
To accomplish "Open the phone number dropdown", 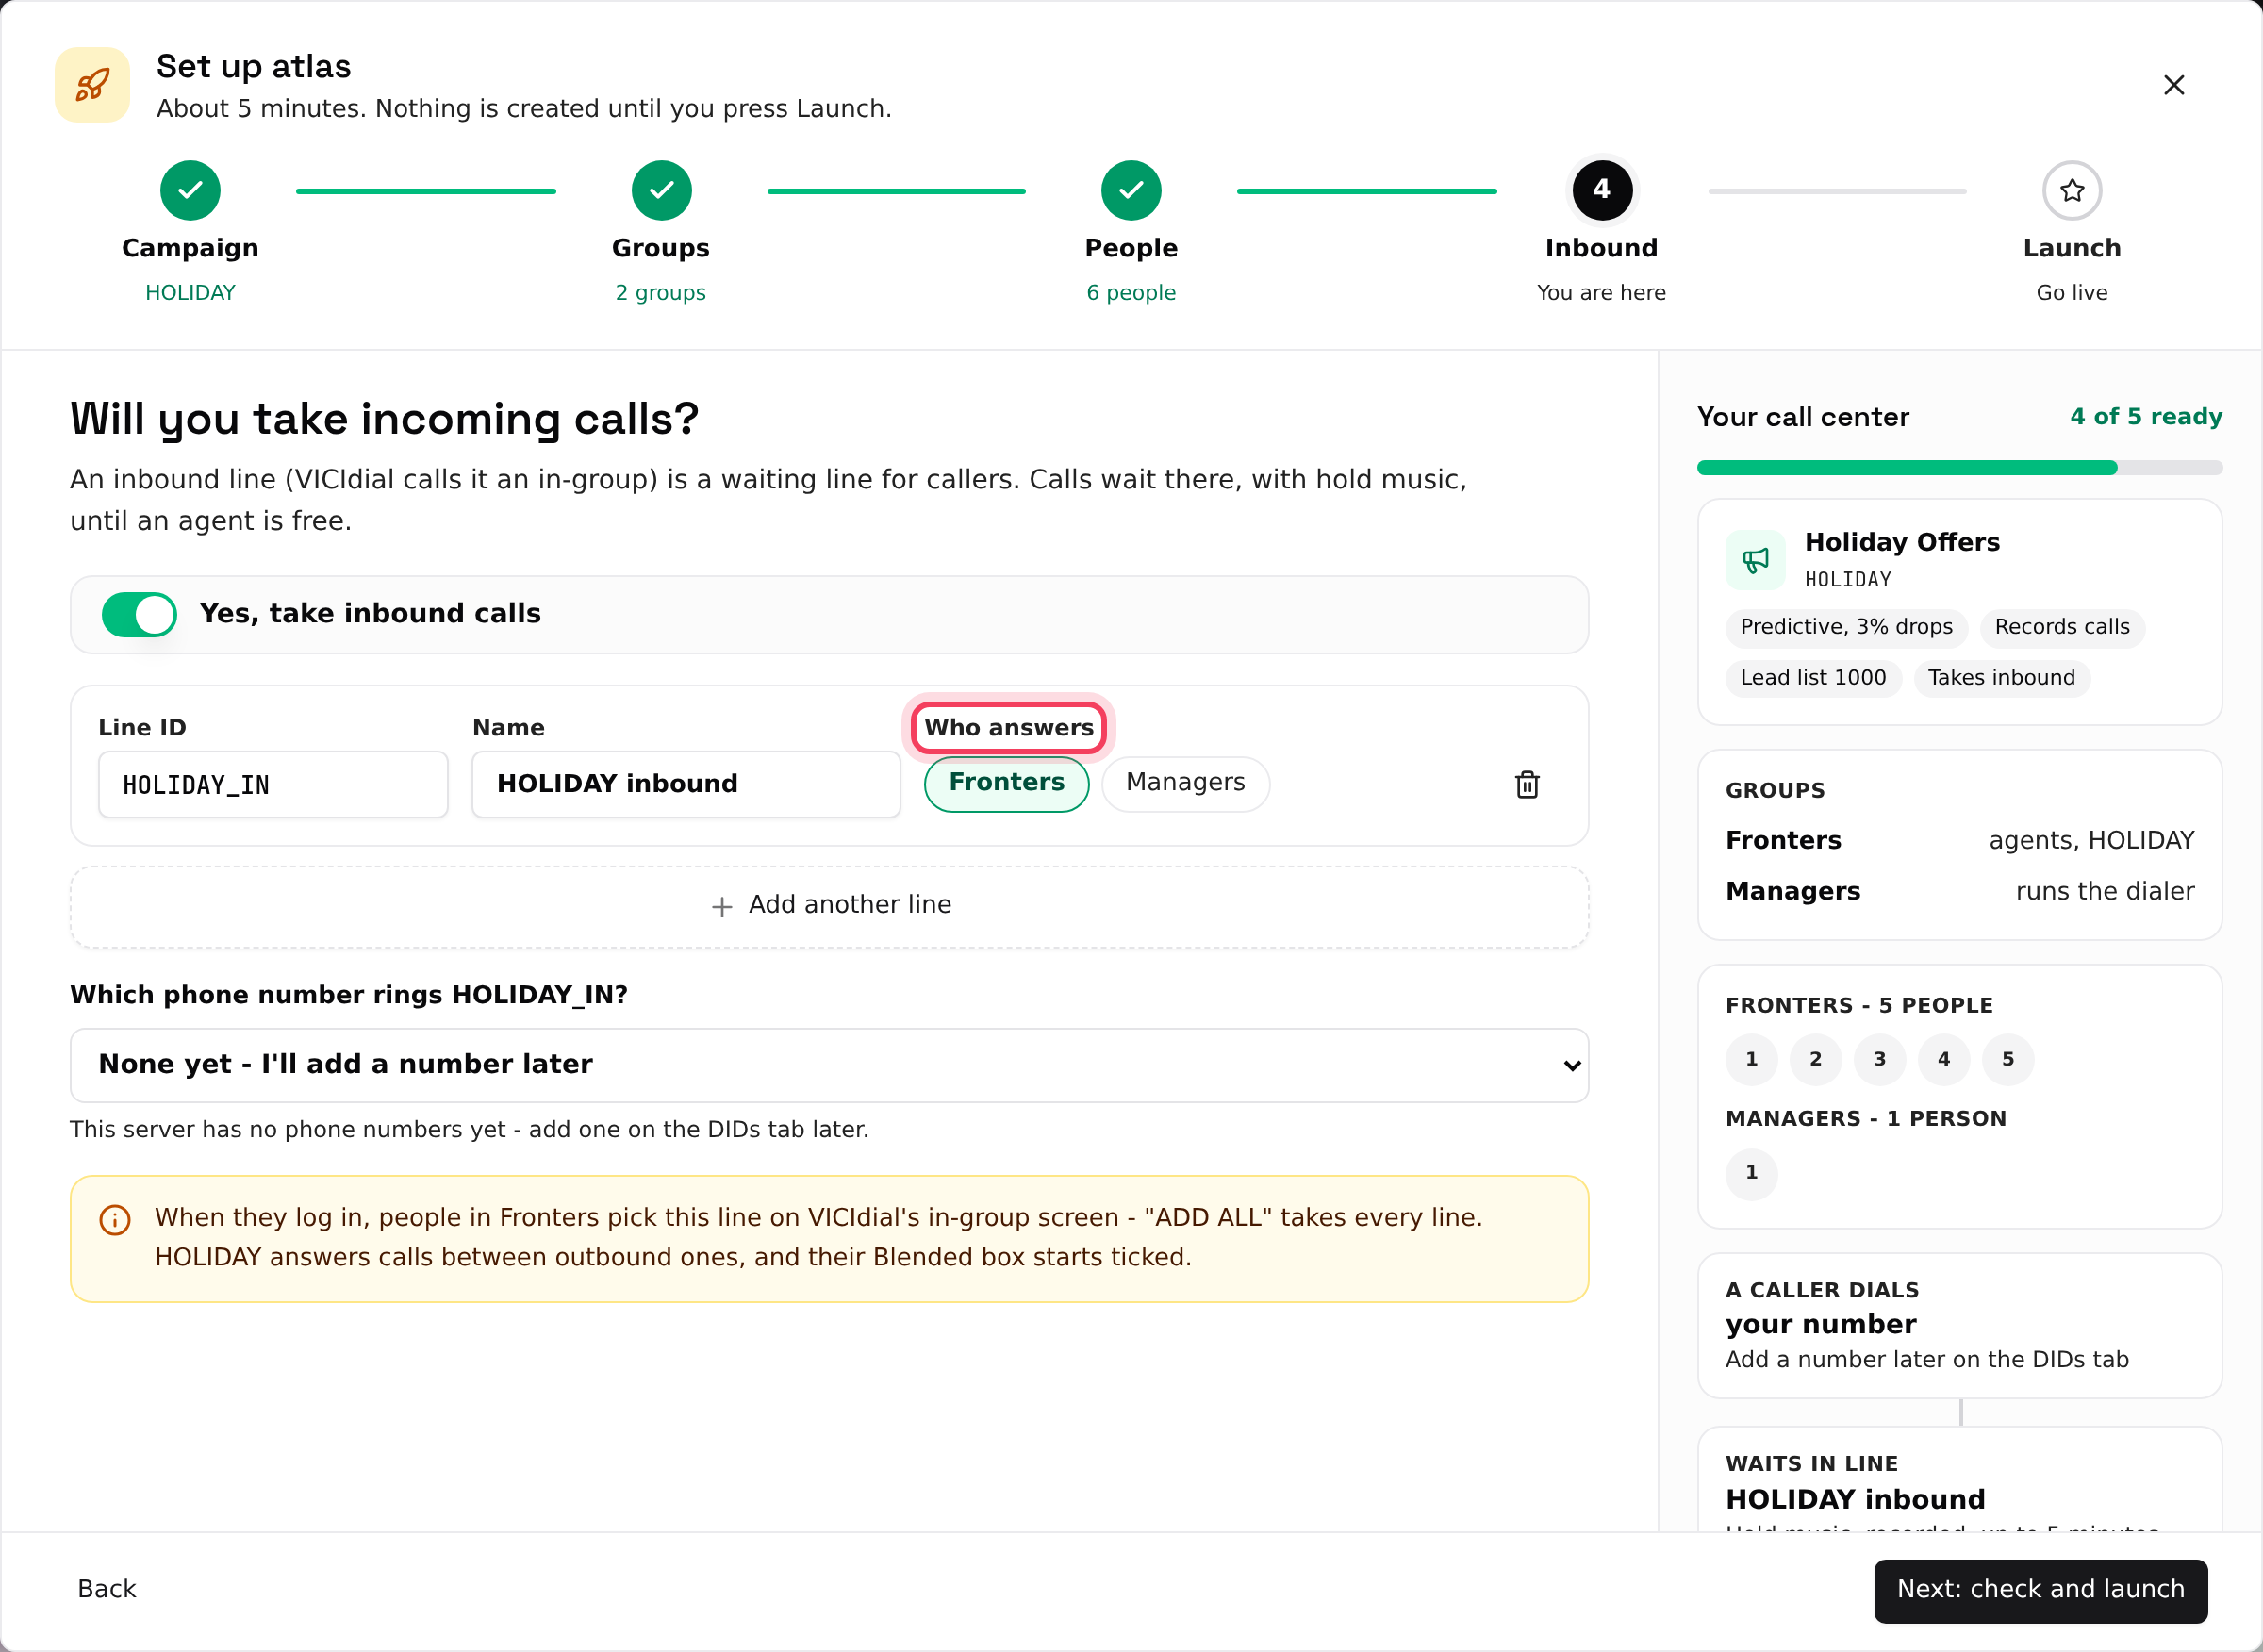I will tap(829, 1065).
